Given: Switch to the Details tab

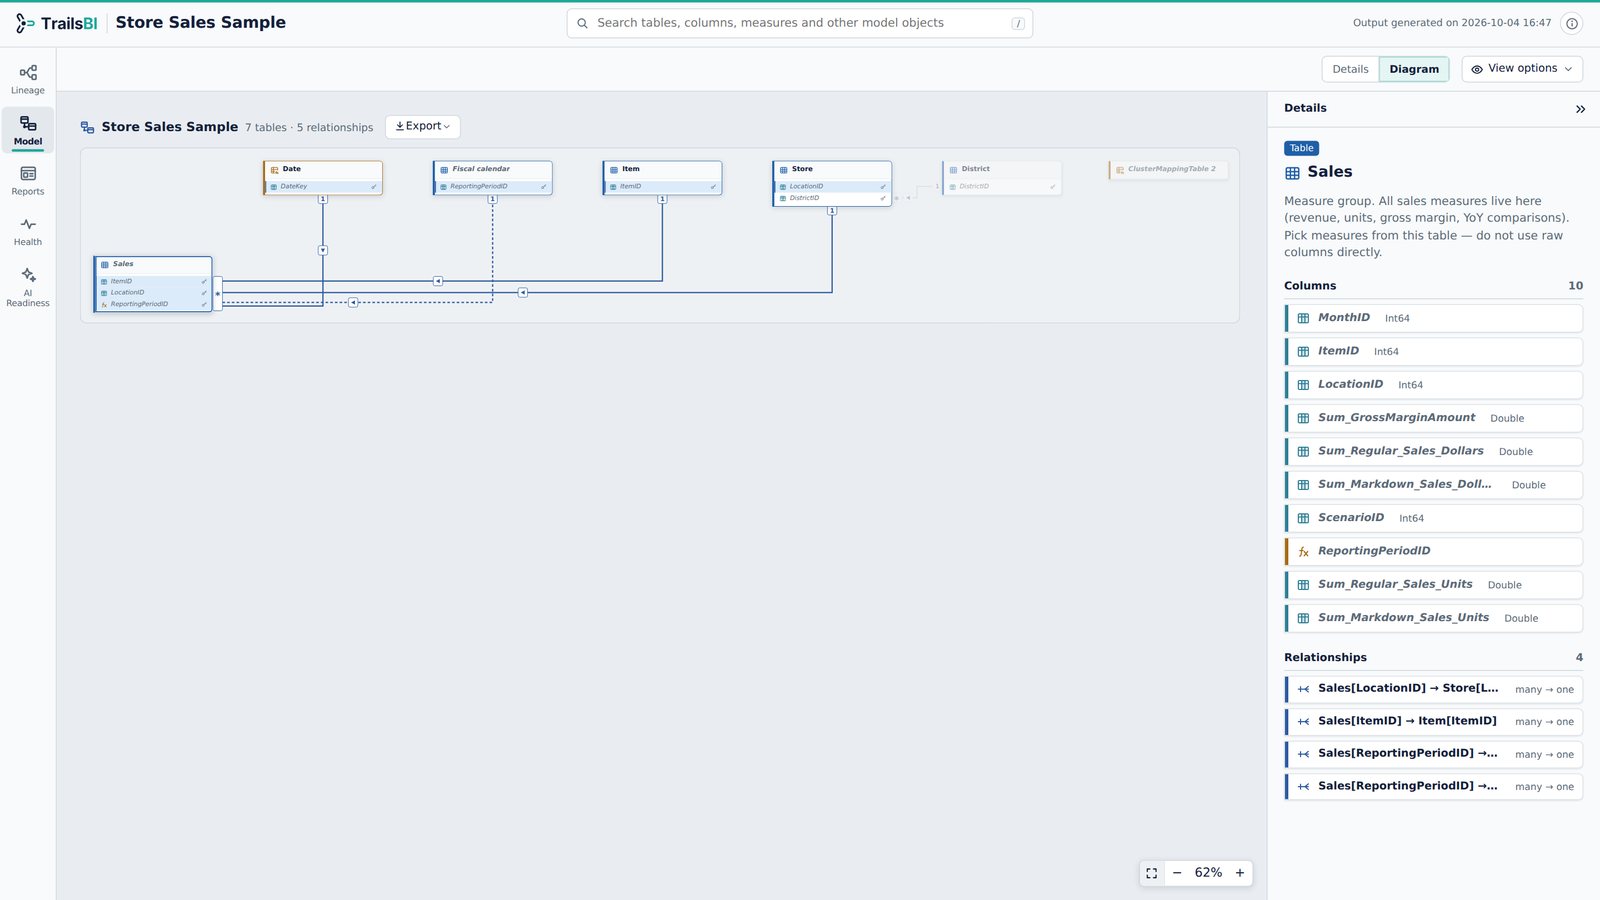Looking at the screenshot, I should pos(1350,69).
